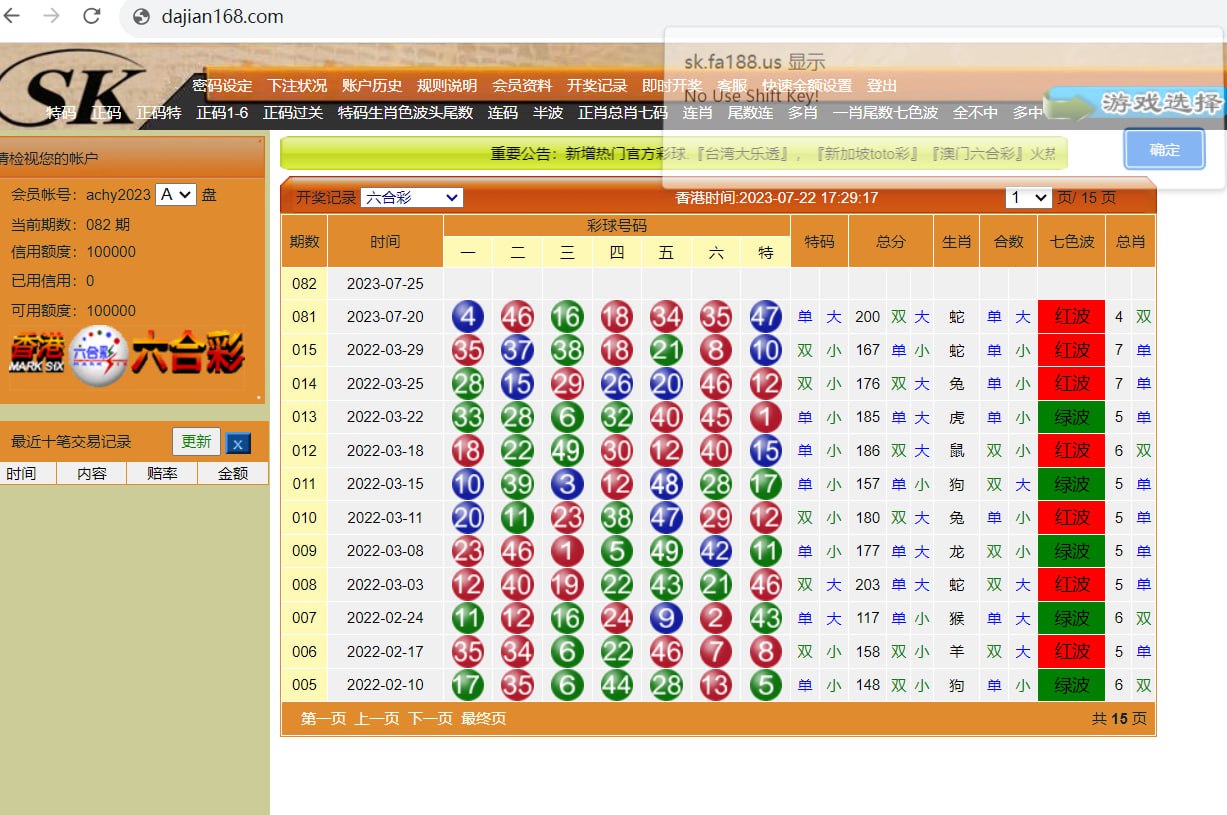
Task: Click the browser back arrow
Action: pyautogui.click(x=14, y=16)
